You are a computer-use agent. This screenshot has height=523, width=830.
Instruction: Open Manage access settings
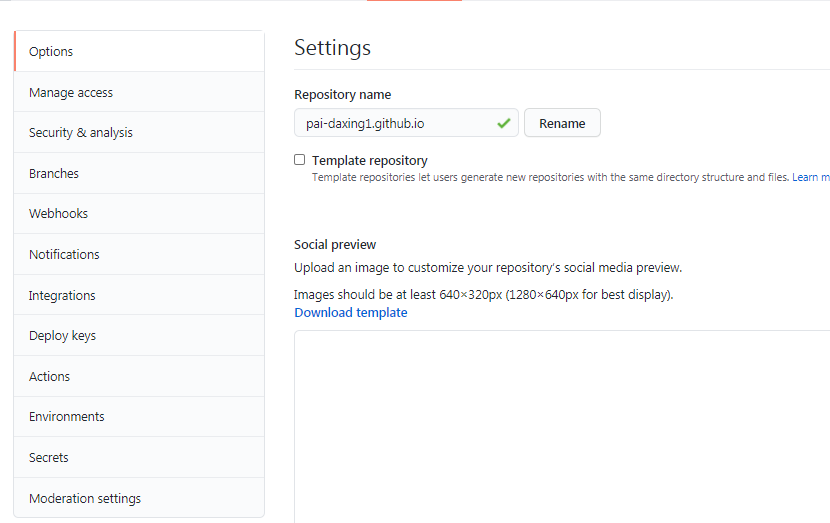click(71, 93)
